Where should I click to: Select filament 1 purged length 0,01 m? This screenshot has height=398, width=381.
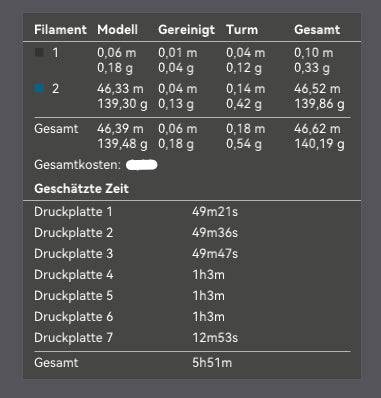pyautogui.click(x=178, y=53)
